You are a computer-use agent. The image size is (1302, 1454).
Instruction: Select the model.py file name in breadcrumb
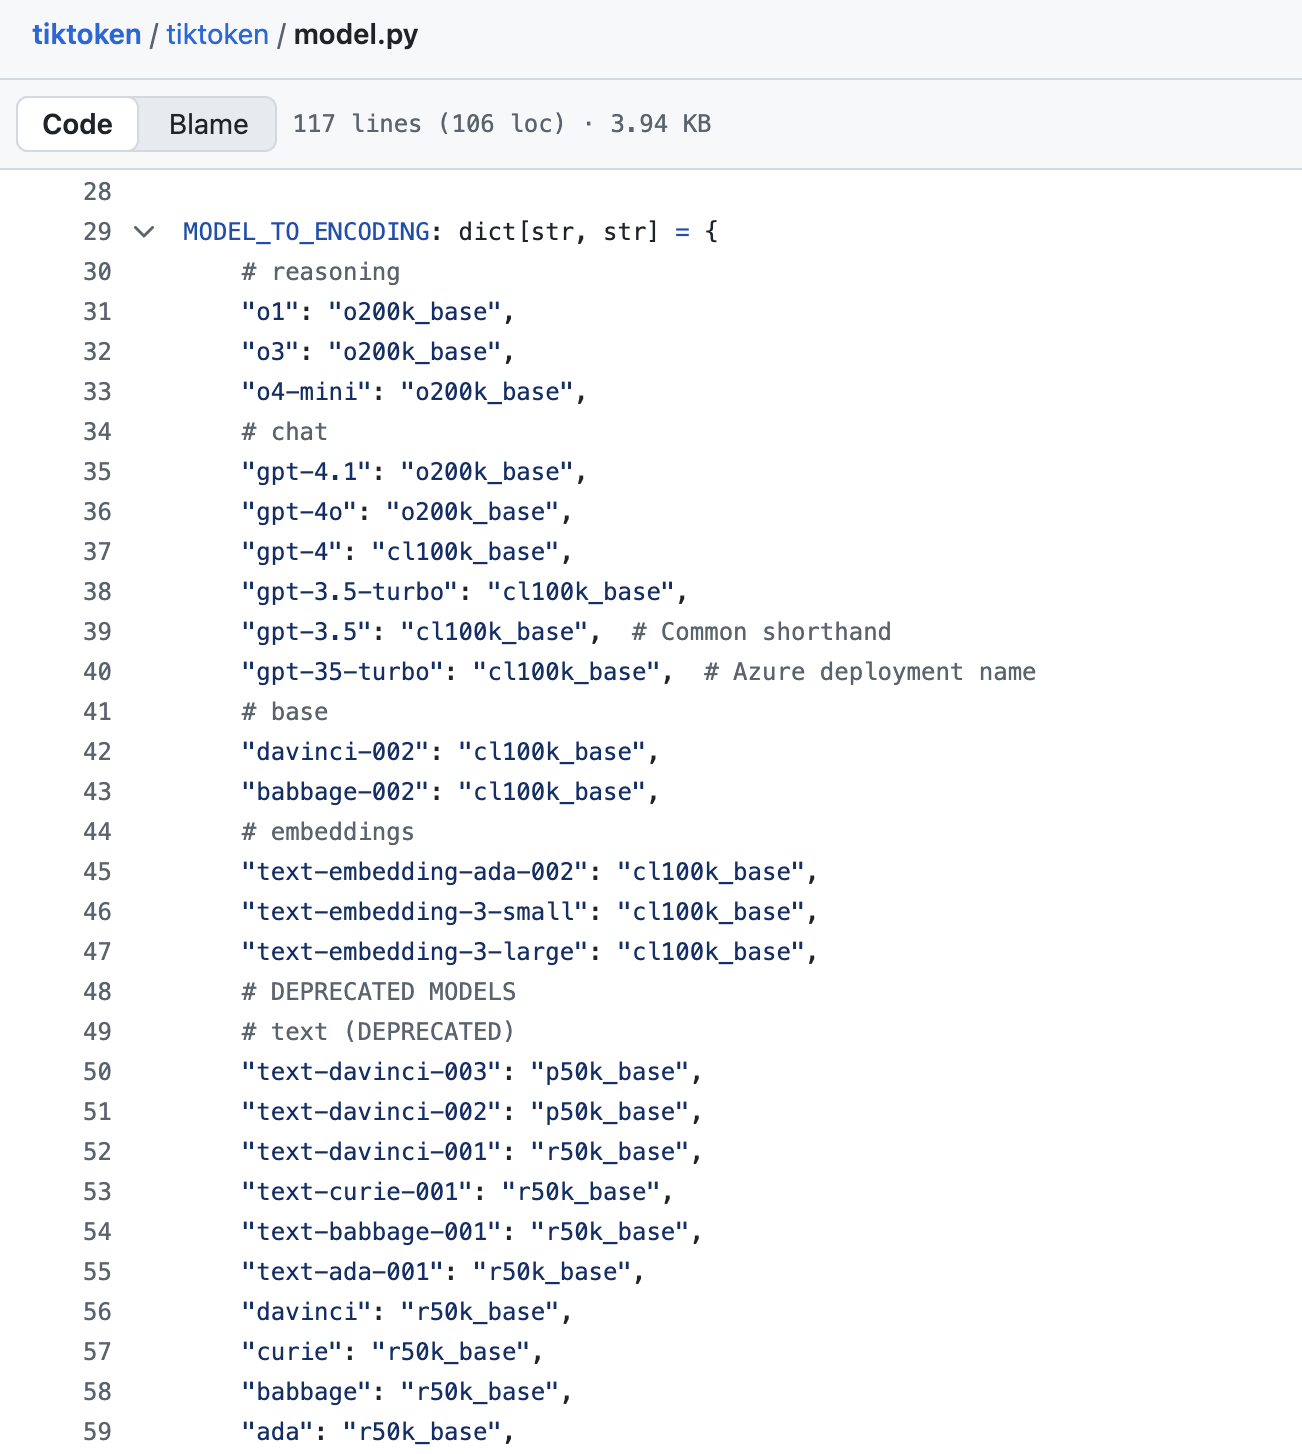[x=356, y=35]
